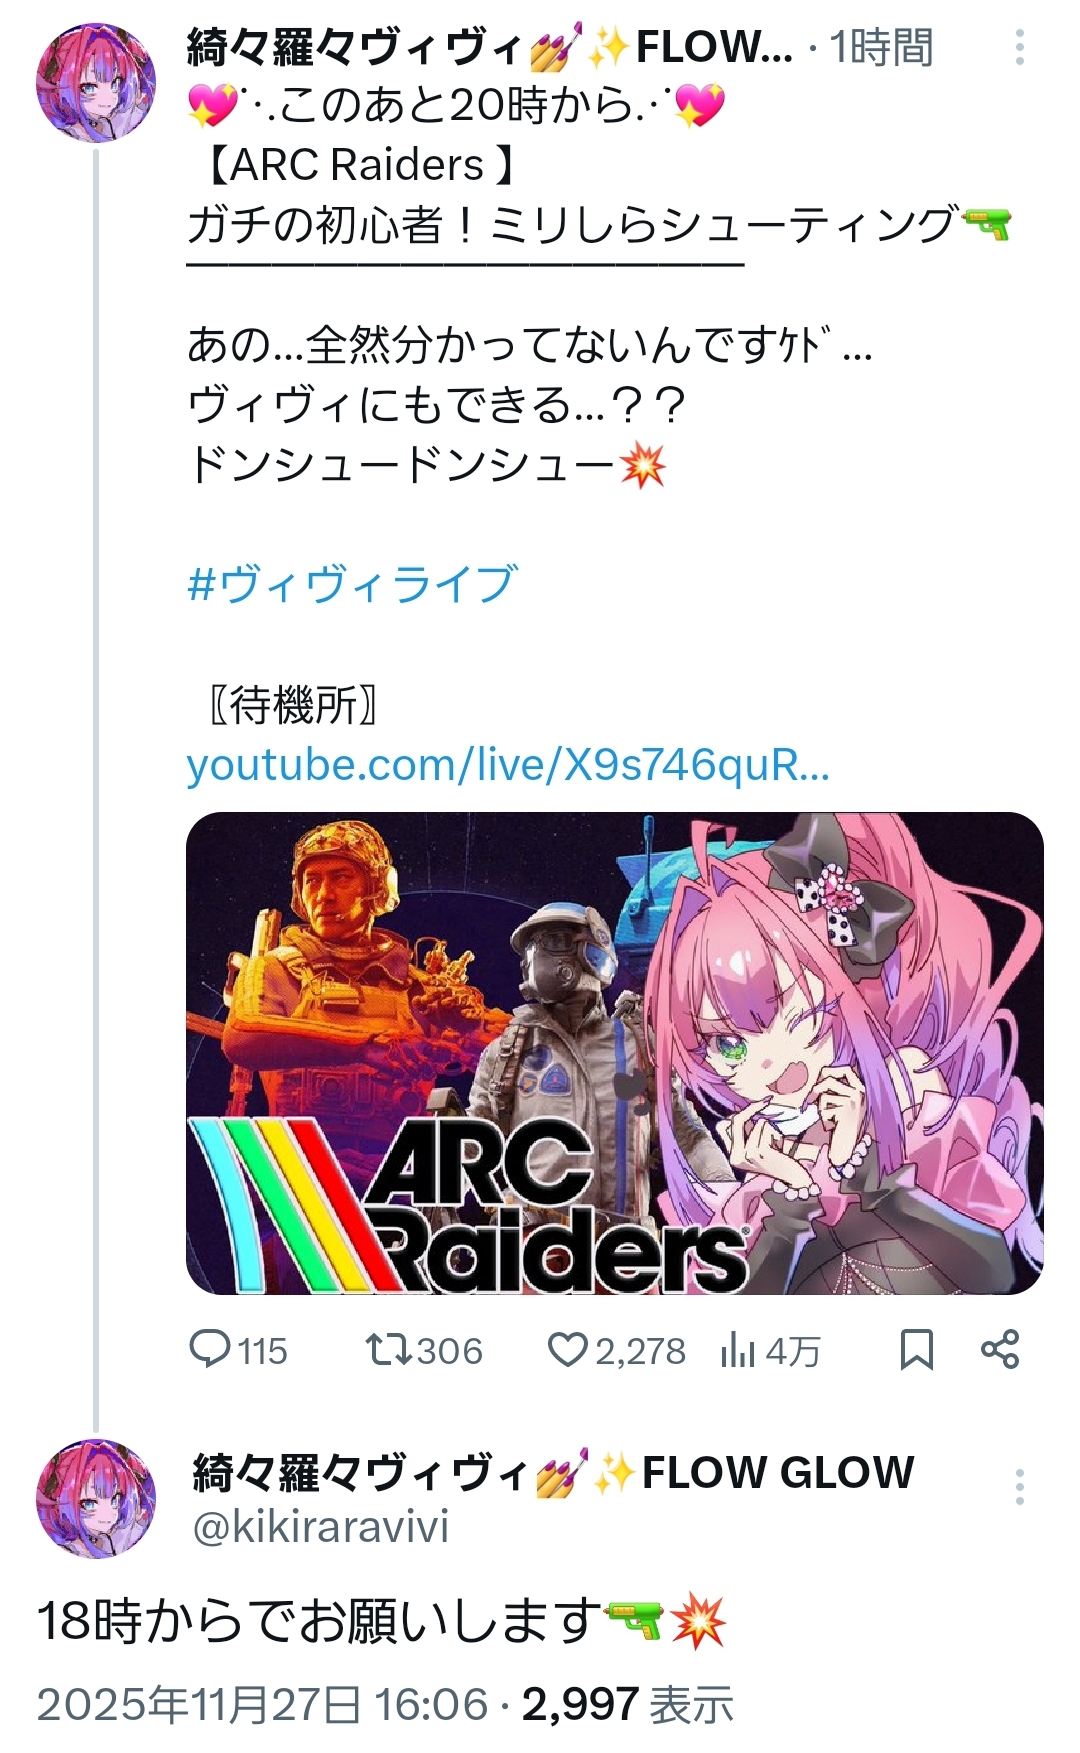Open the youtube.com/live stream link
Image resolution: width=1080 pixels, height=1753 pixels.
(x=508, y=766)
